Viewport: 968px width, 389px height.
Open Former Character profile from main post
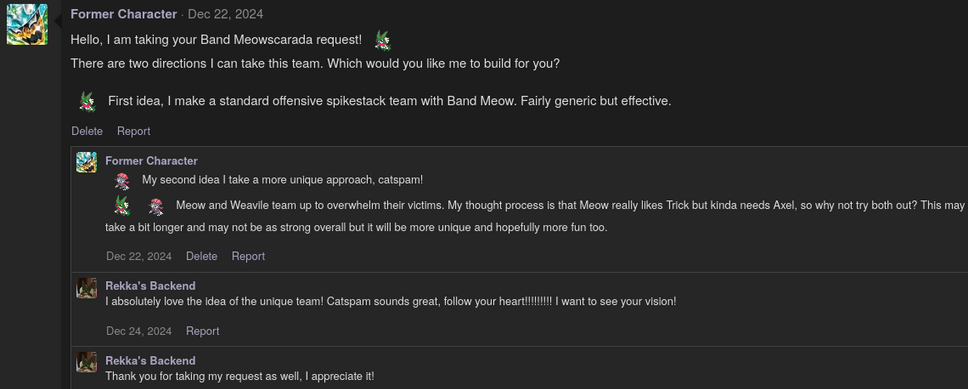pos(123,14)
